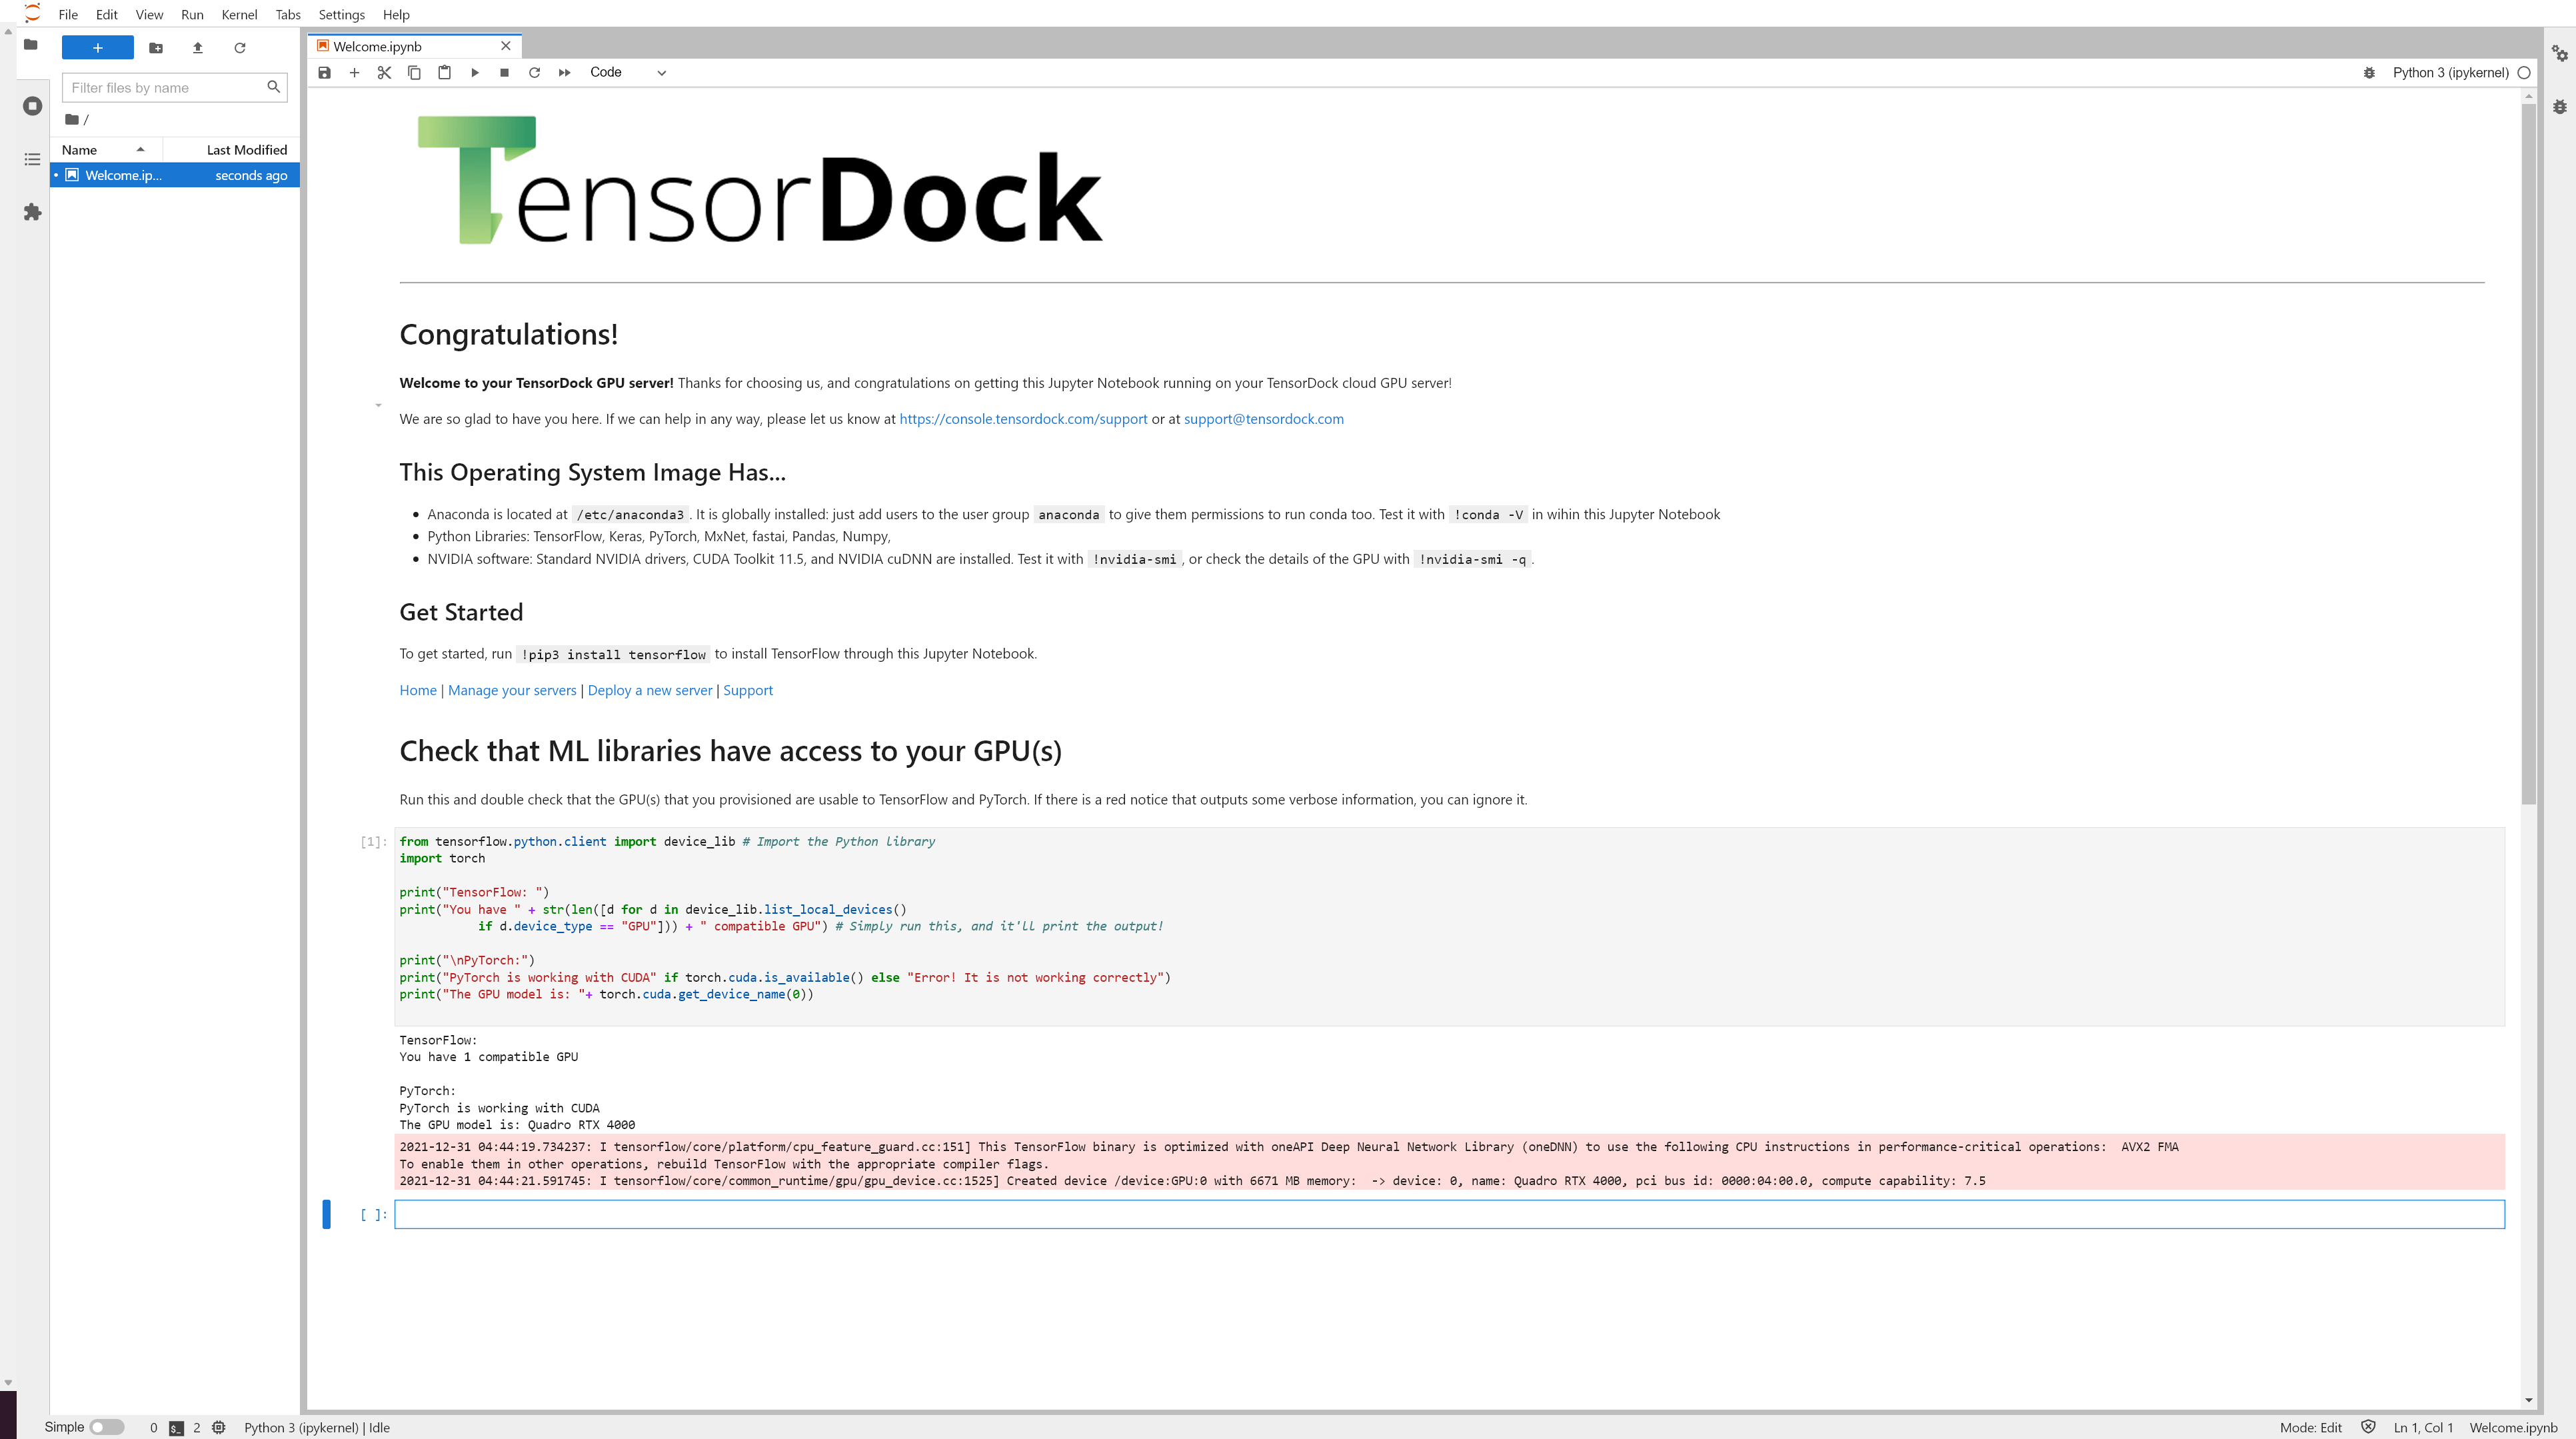Open the Support link below Get Started

[x=748, y=690]
